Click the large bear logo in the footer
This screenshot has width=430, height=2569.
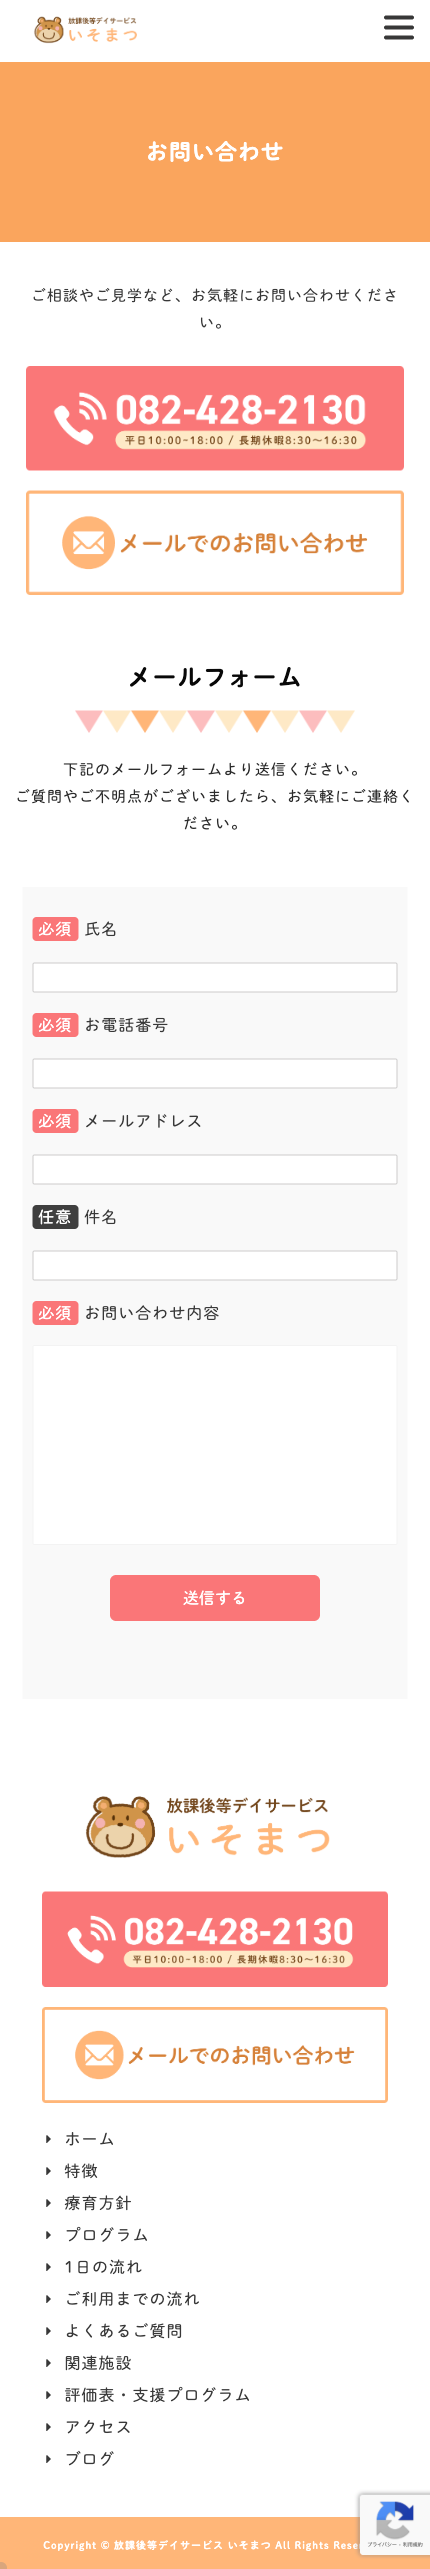120,1827
